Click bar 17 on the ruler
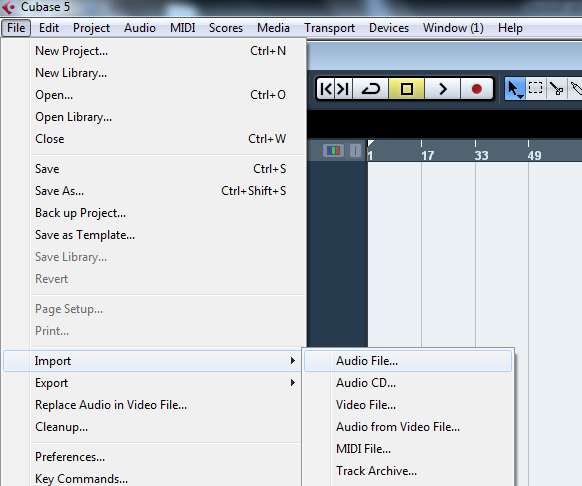This screenshot has height=486, width=582. [x=427, y=155]
